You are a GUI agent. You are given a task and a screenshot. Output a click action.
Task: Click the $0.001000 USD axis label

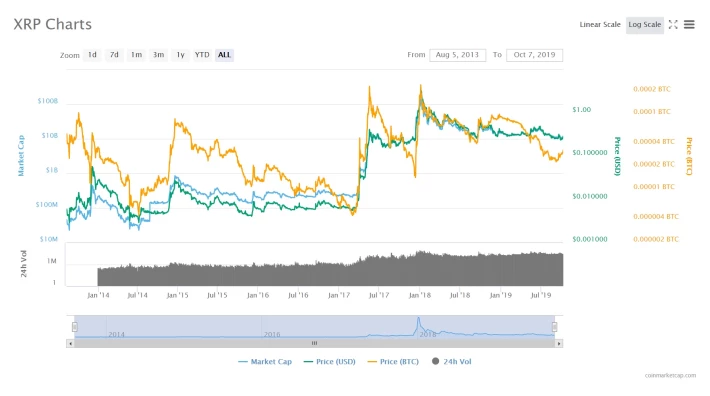coord(590,239)
